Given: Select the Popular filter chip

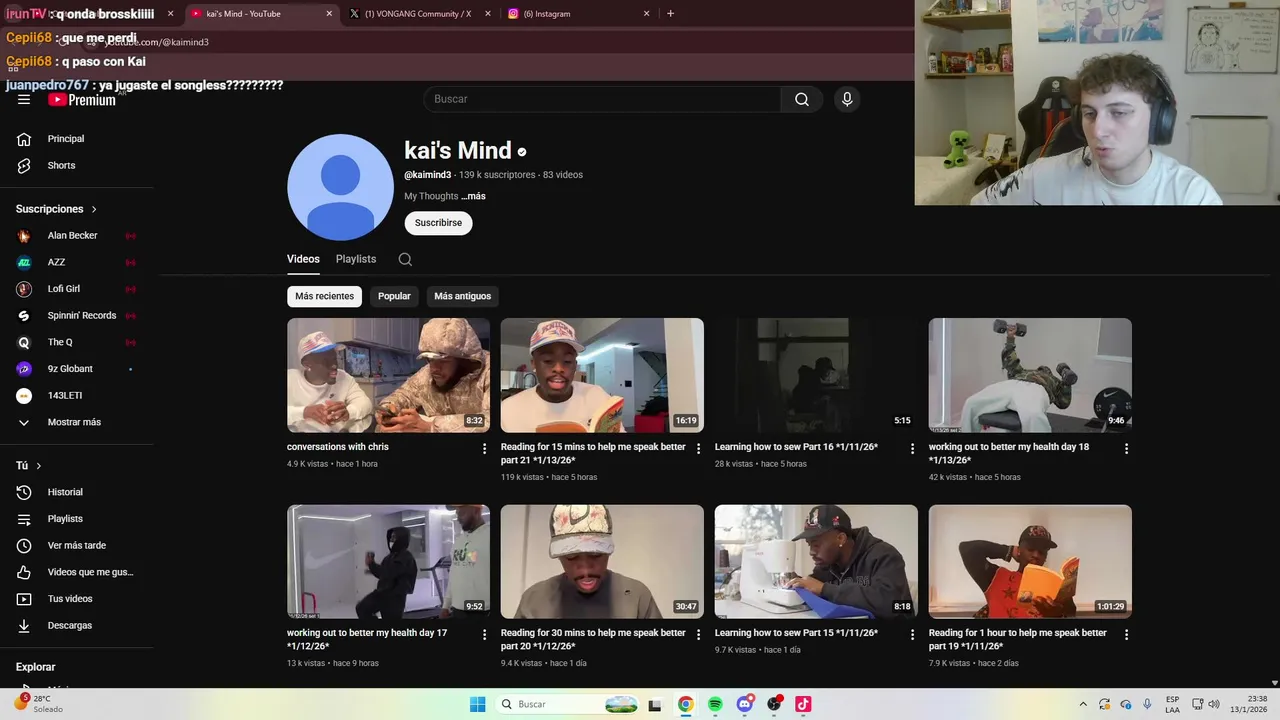Looking at the screenshot, I should click(x=394, y=296).
